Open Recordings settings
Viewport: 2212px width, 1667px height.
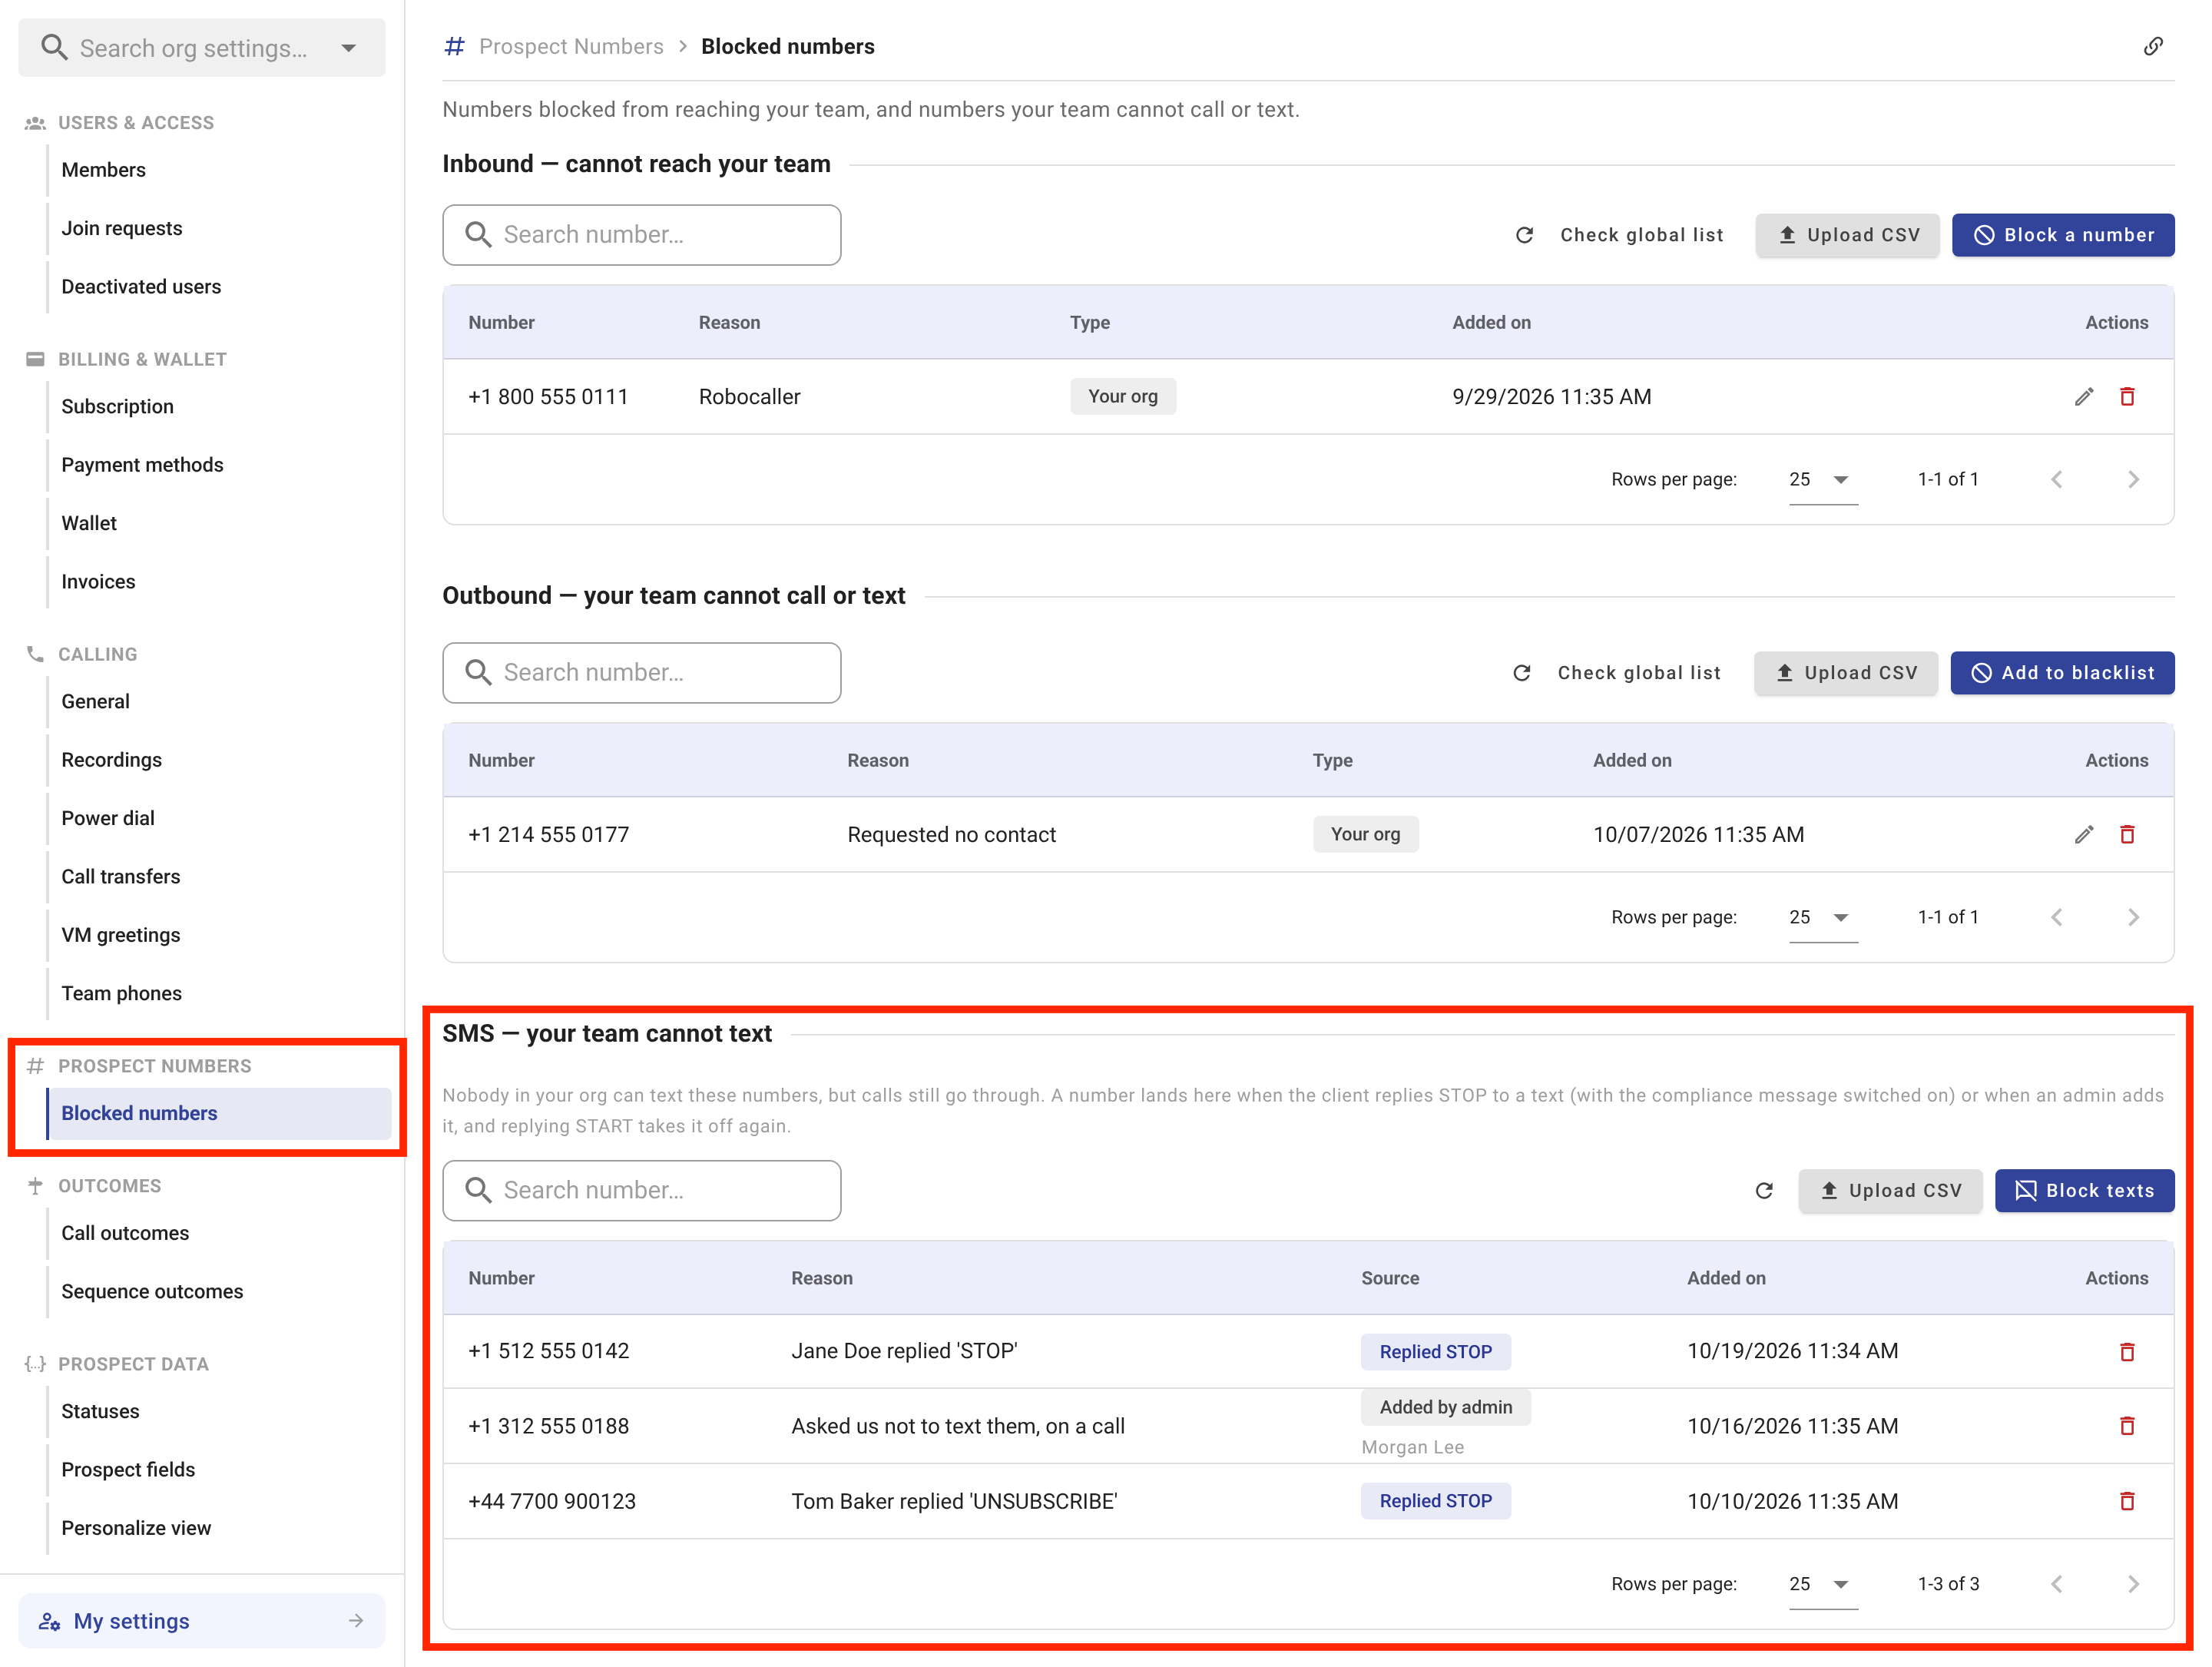111,760
